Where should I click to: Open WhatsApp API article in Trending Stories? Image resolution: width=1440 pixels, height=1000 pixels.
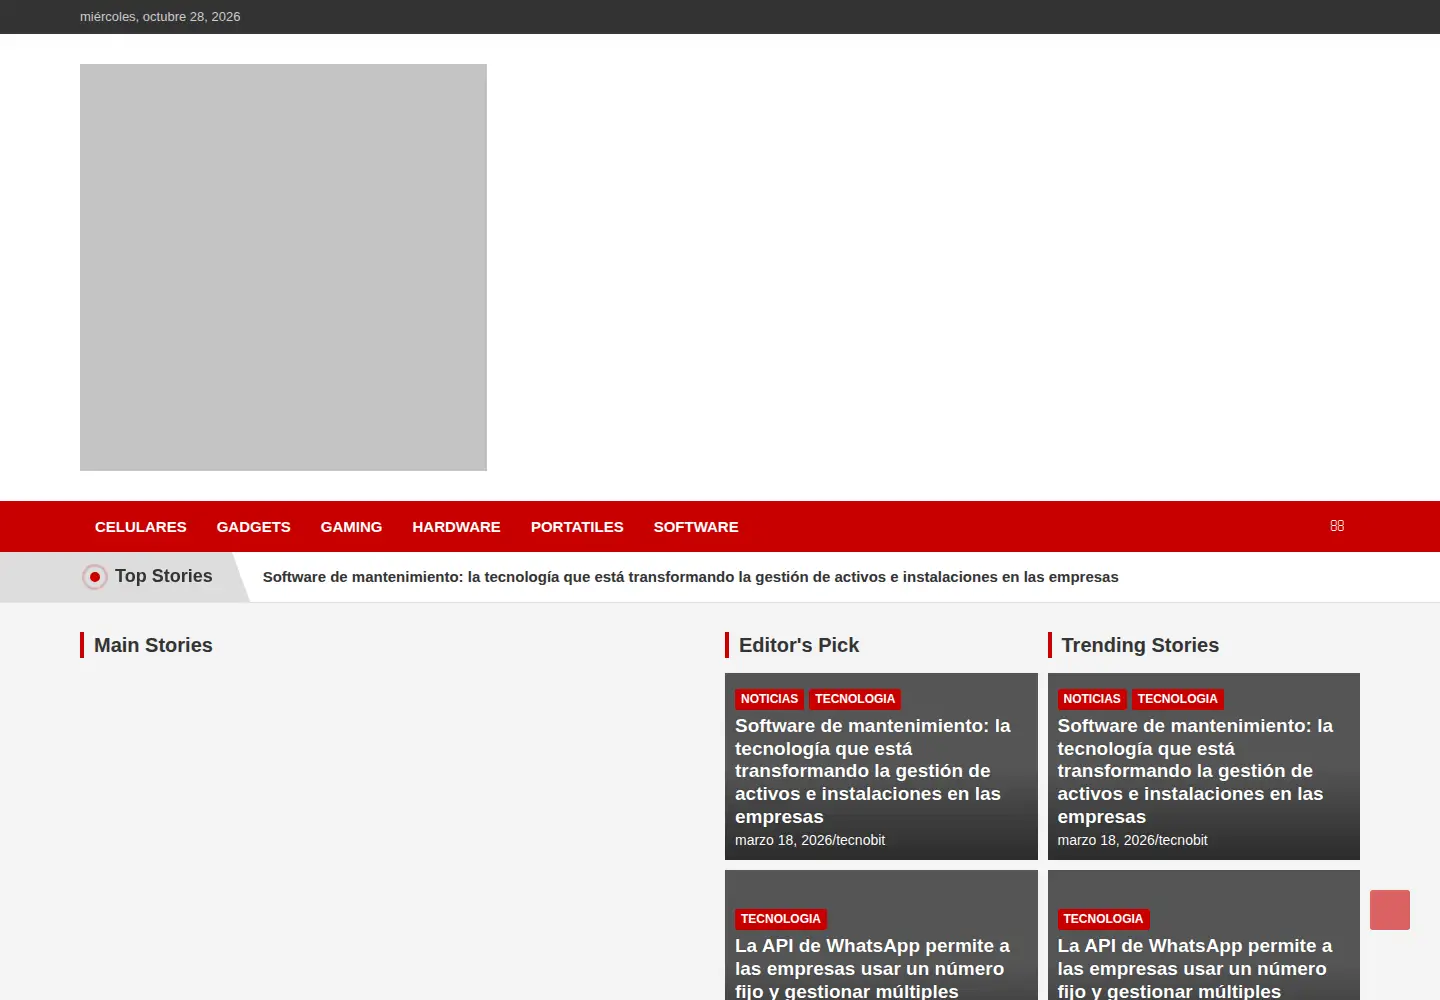click(x=1195, y=968)
